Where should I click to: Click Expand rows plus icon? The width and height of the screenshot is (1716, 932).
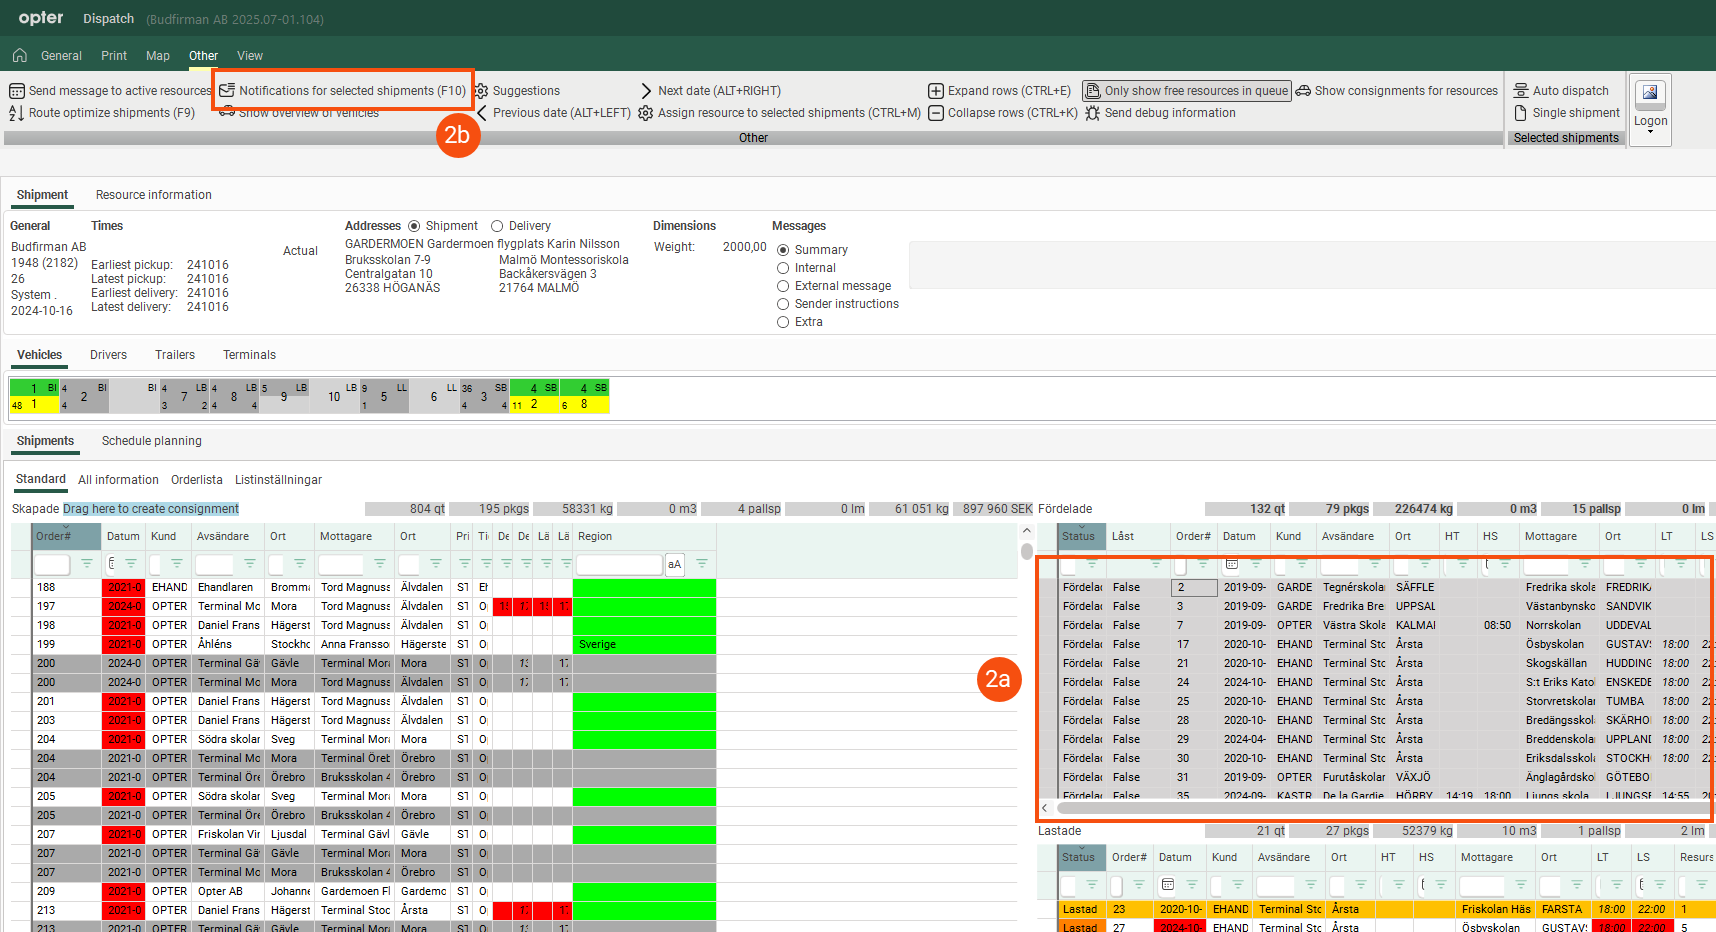[936, 91]
